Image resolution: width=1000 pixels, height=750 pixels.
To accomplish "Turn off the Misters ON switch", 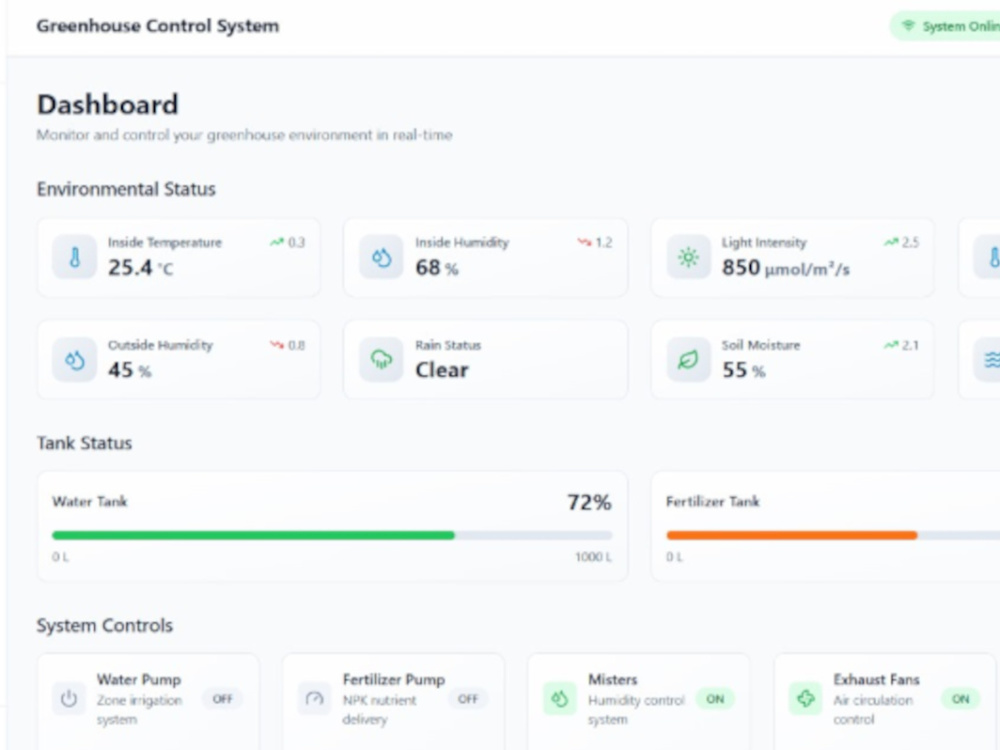I will point(715,699).
